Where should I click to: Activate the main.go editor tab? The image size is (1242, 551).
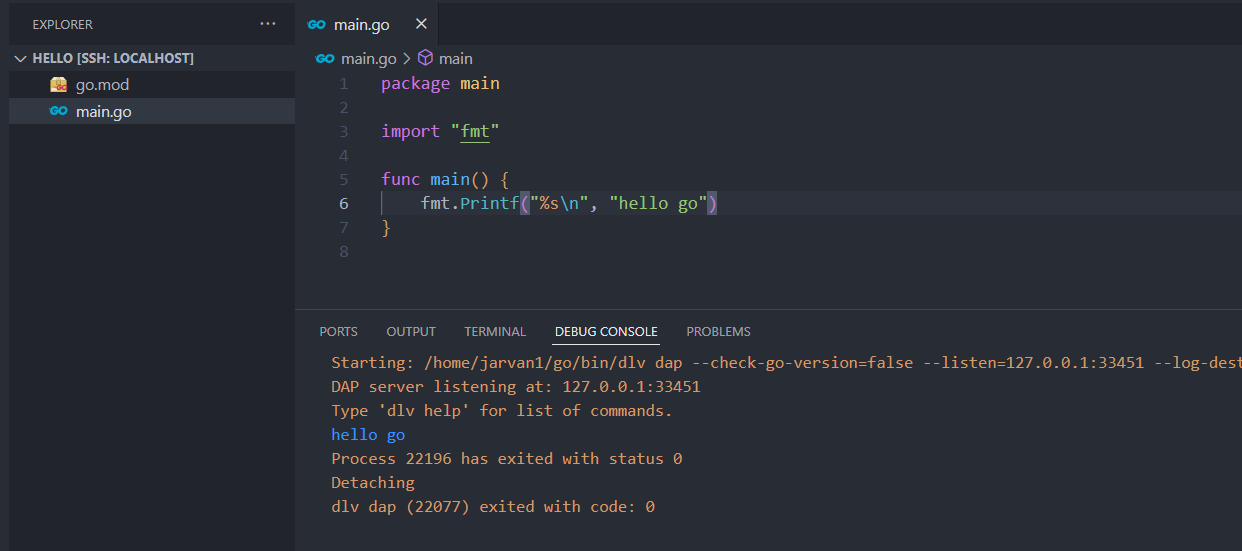coord(367,24)
